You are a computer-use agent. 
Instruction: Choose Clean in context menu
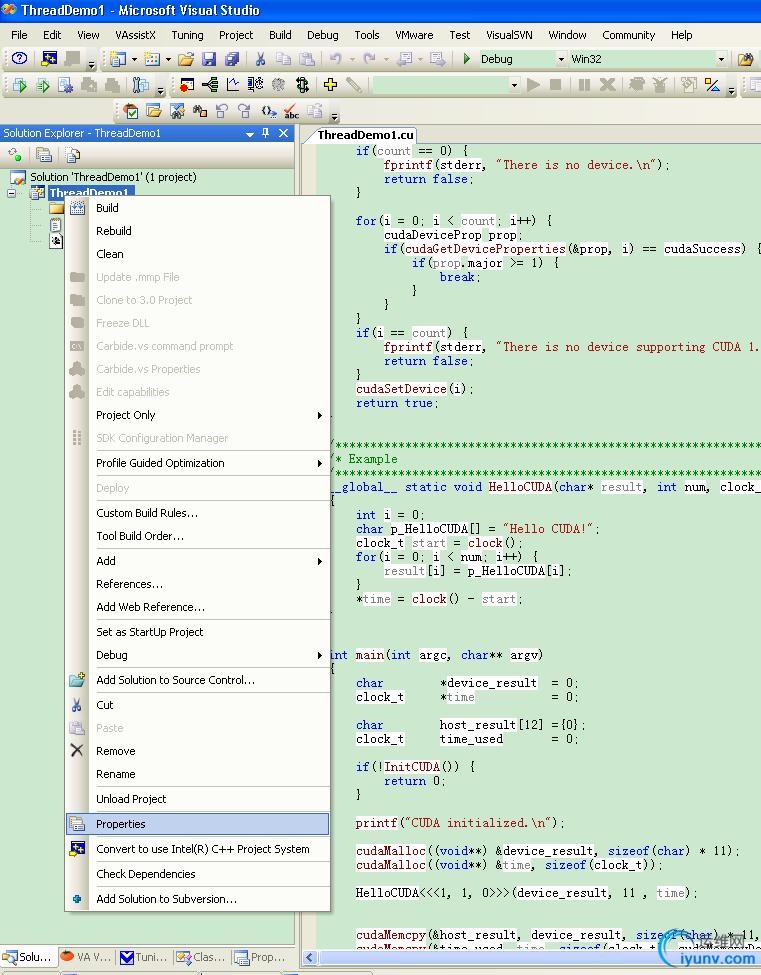tap(197, 254)
